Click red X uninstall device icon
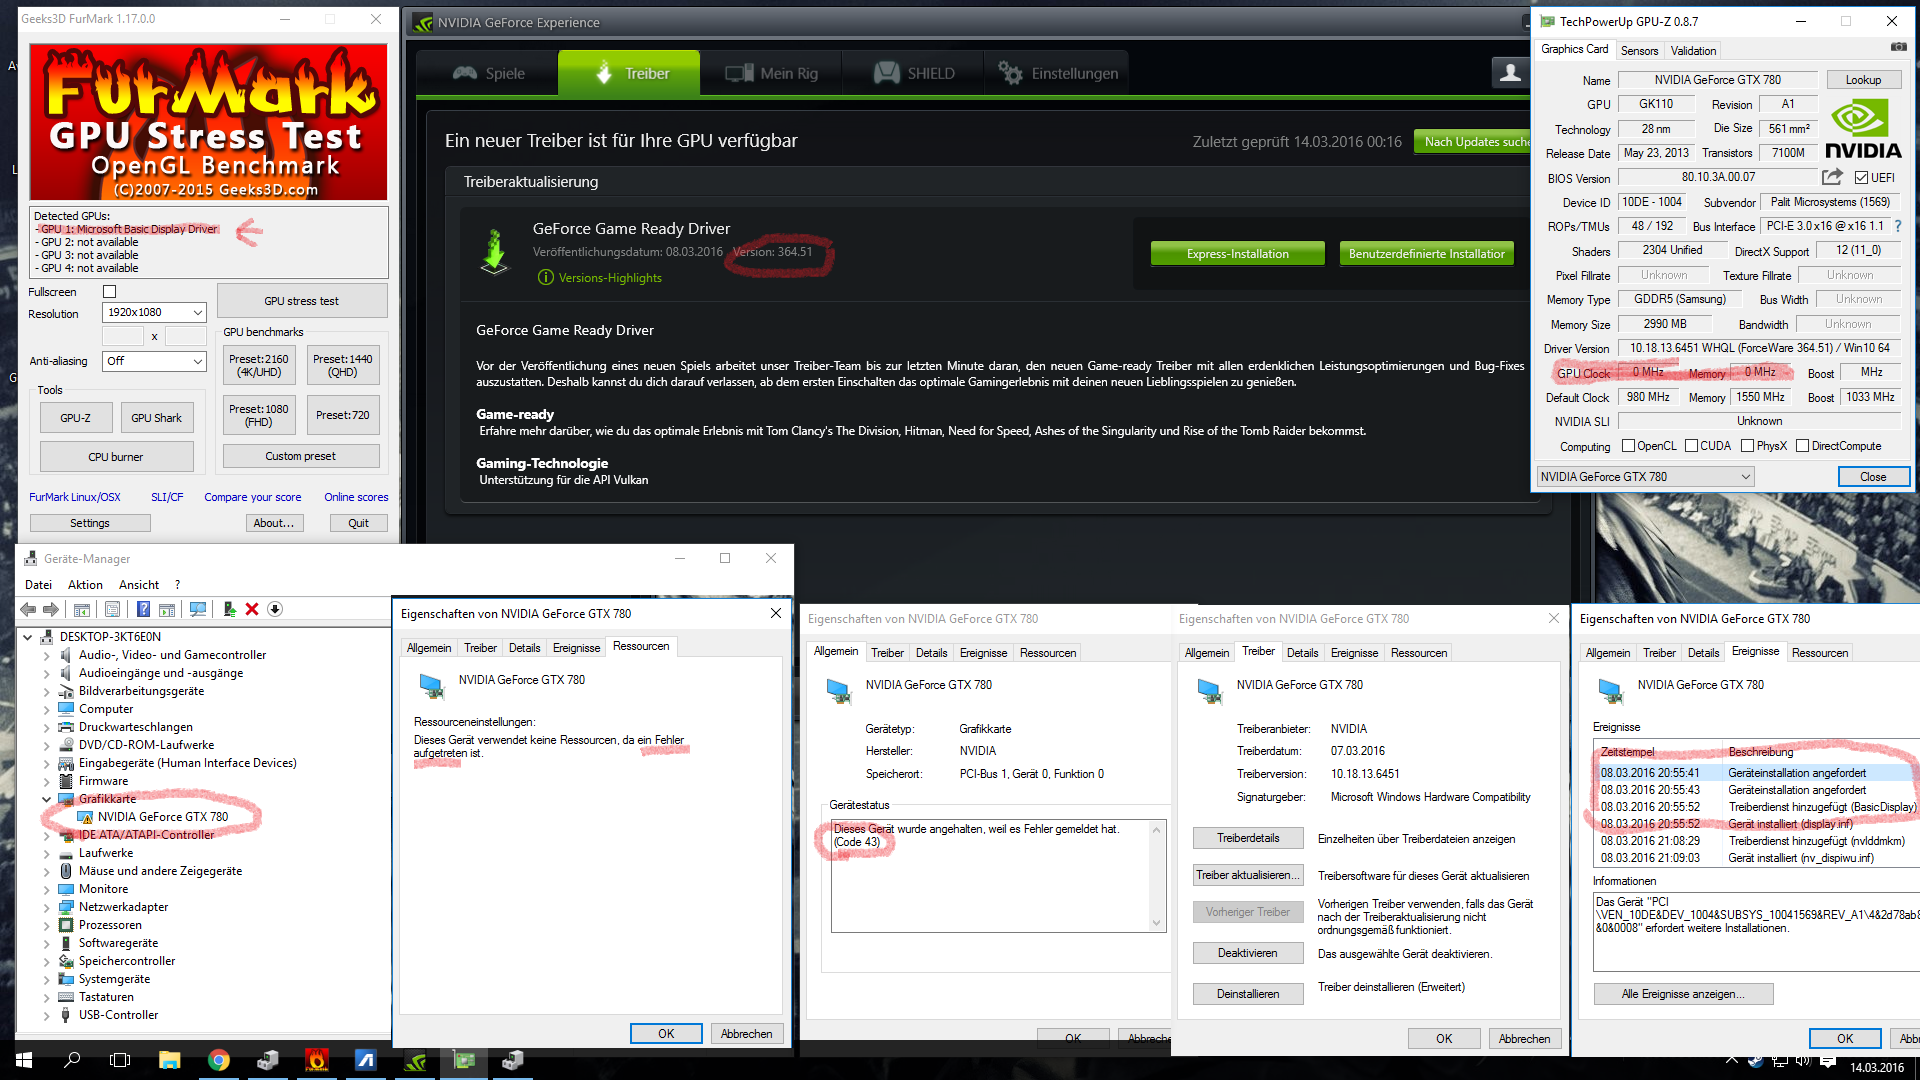 [x=252, y=609]
